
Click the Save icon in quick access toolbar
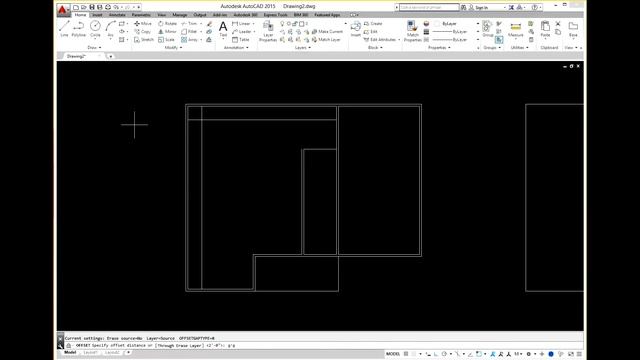point(92,7)
